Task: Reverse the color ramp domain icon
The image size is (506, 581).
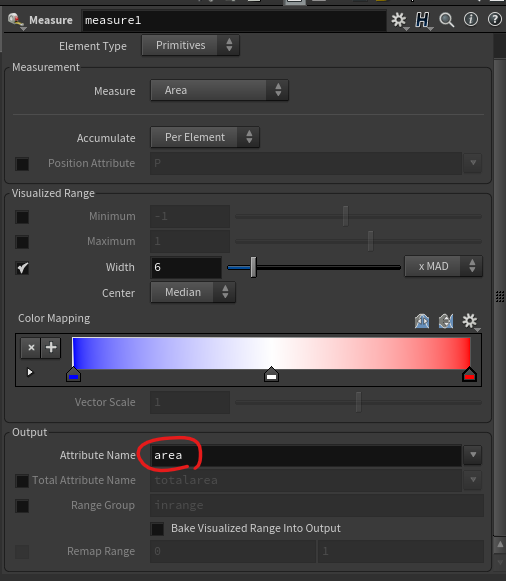Action: (x=422, y=321)
